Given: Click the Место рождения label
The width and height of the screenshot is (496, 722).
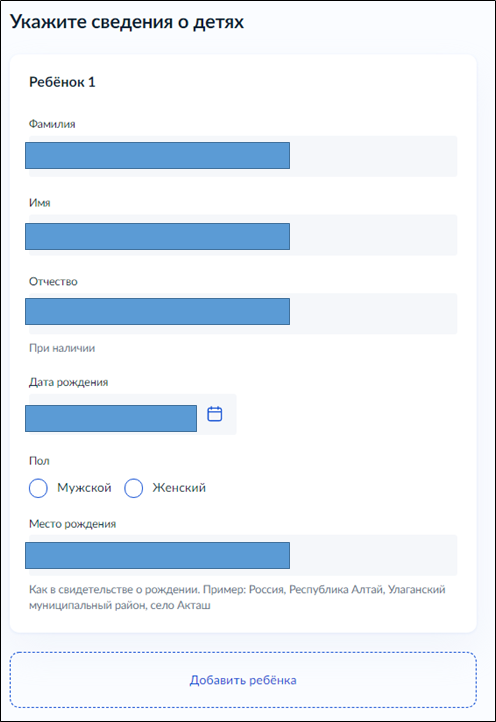Looking at the screenshot, I should tap(73, 524).
